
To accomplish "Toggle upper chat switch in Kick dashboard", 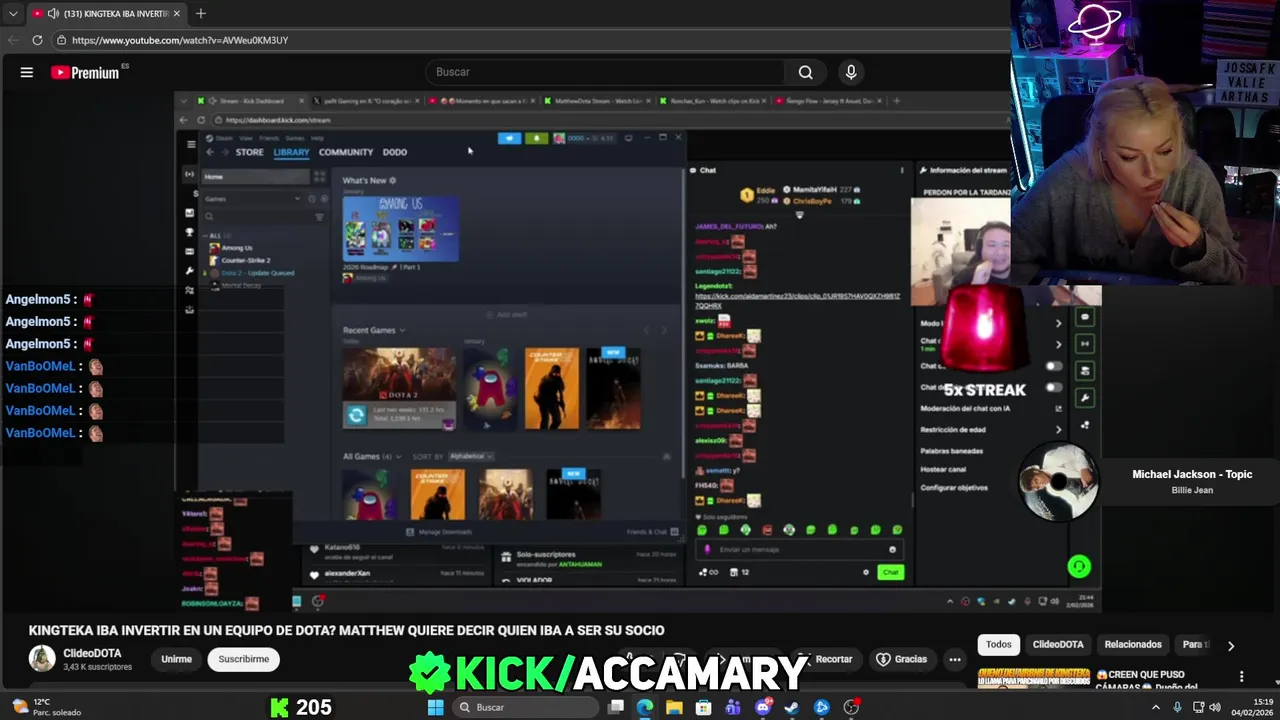I will click(x=1053, y=366).
